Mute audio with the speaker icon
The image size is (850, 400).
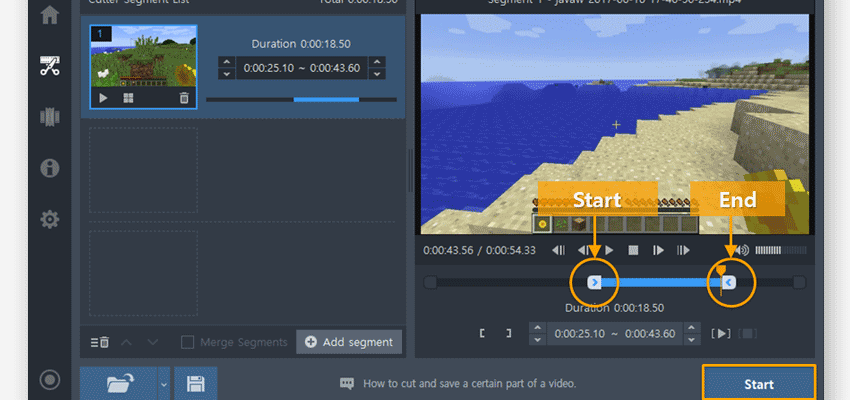click(743, 250)
